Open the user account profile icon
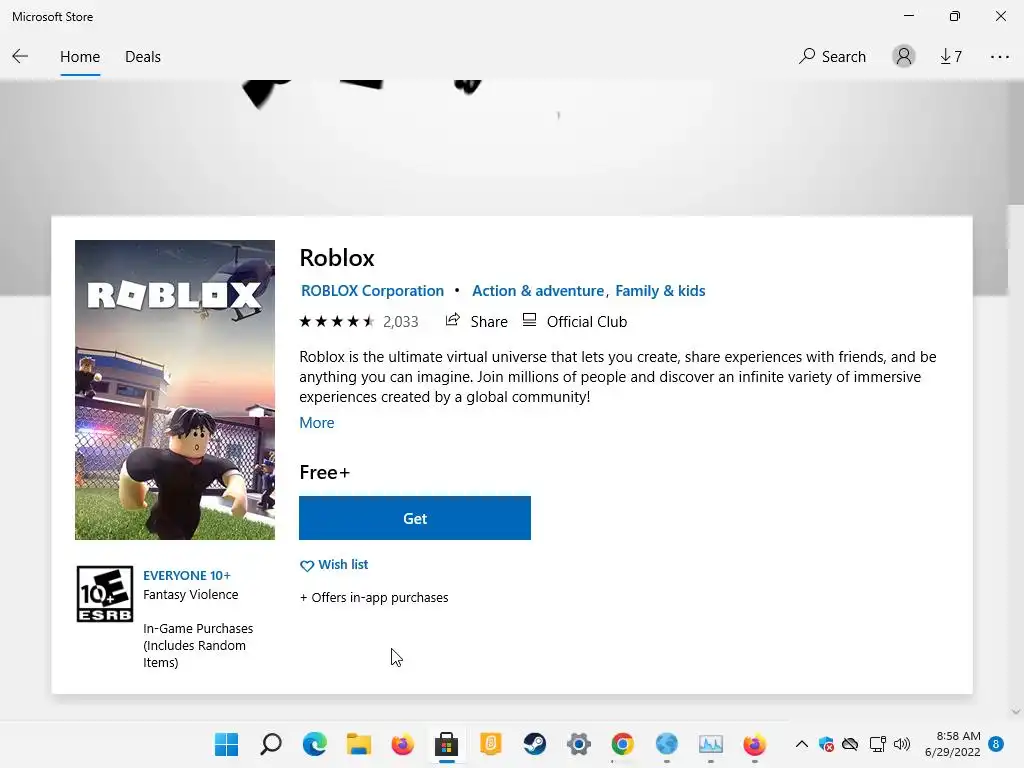This screenshot has height=768, width=1024. tap(904, 56)
